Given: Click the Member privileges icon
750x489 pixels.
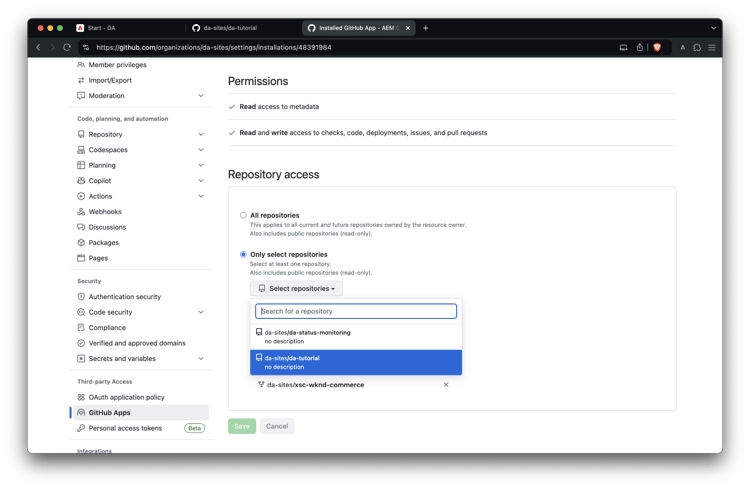Looking at the screenshot, I should click(x=81, y=65).
